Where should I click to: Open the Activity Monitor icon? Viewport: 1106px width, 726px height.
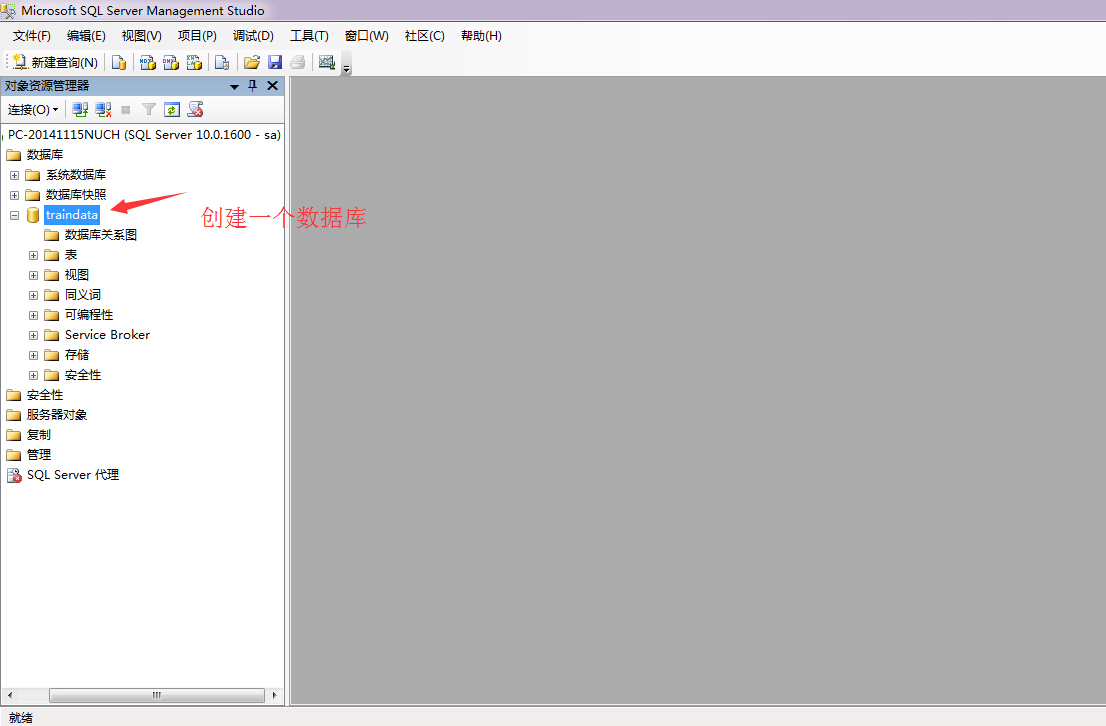(327, 62)
